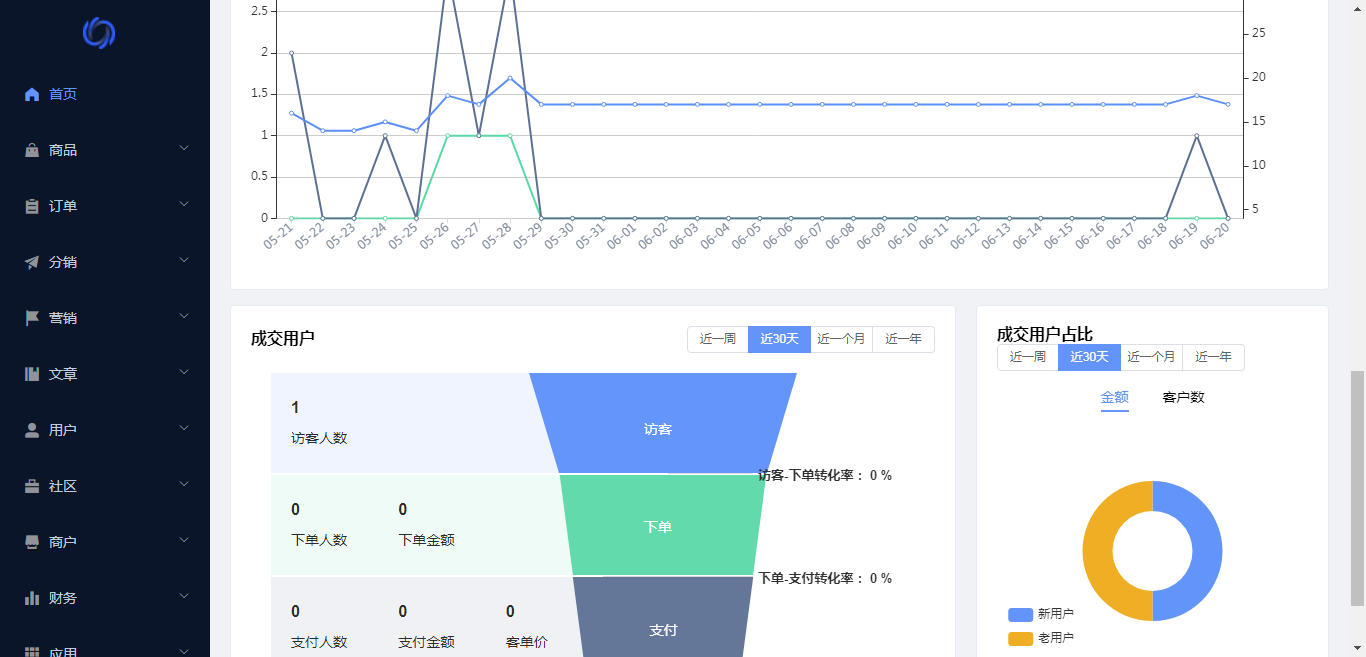Click the 06-19 data point peak

[x=1196, y=135]
